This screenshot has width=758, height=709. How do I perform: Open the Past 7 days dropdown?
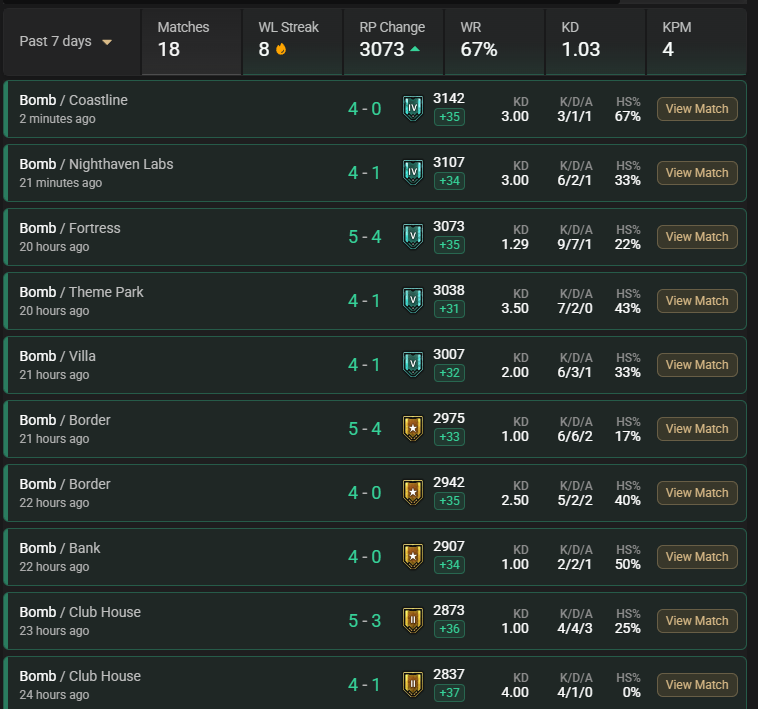click(66, 42)
